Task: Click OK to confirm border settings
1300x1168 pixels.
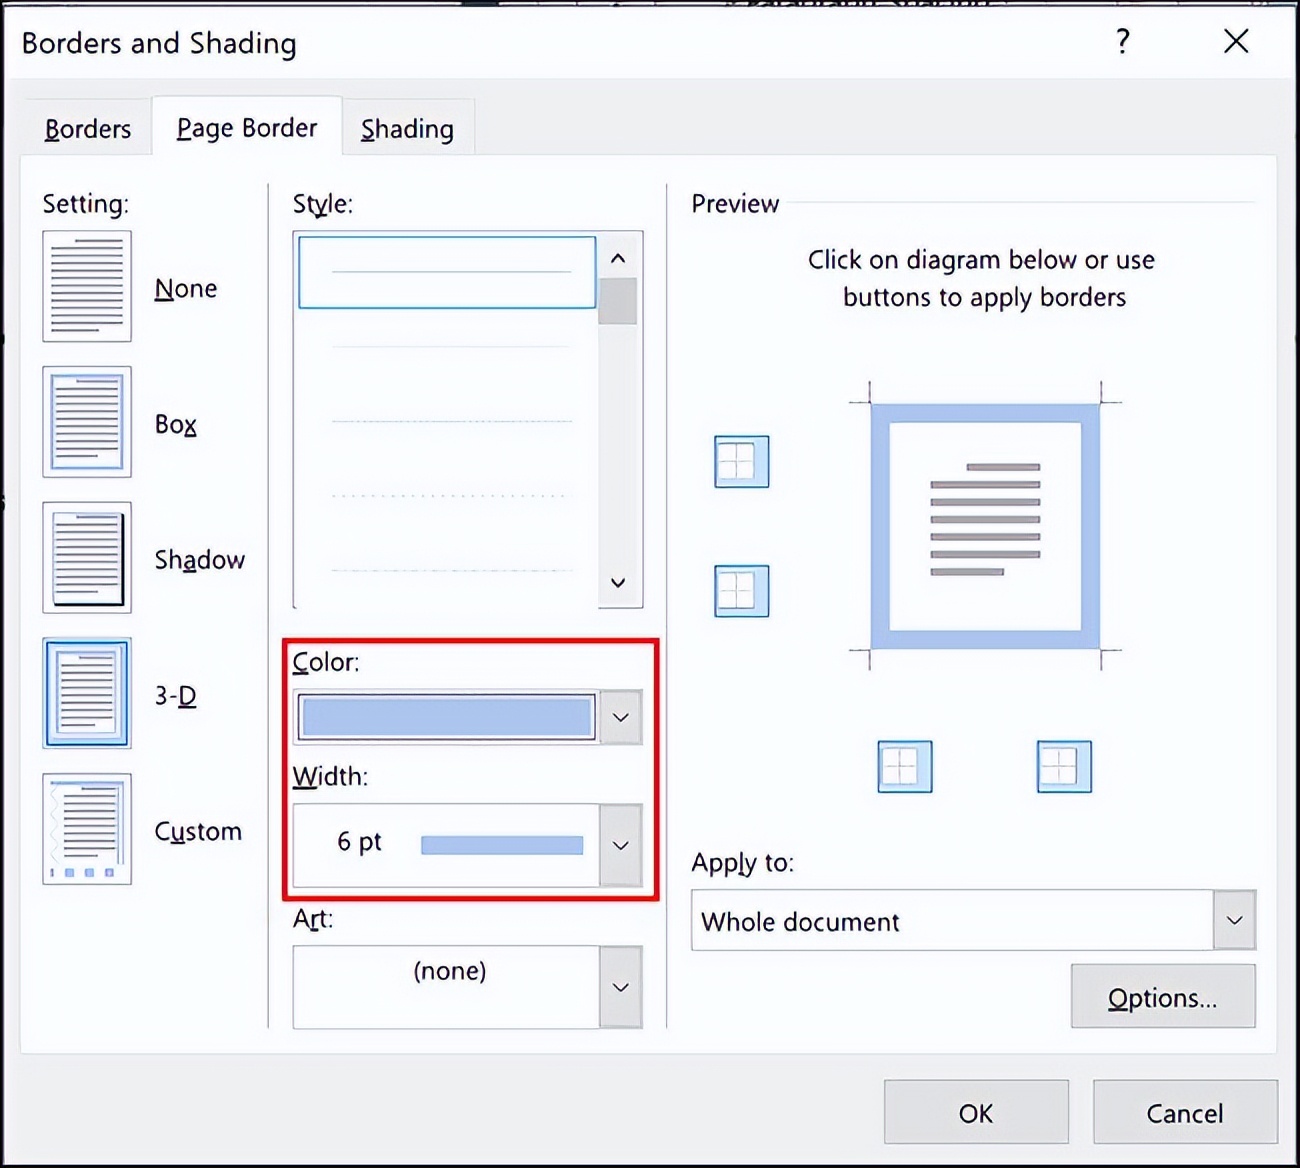Action: [976, 1112]
